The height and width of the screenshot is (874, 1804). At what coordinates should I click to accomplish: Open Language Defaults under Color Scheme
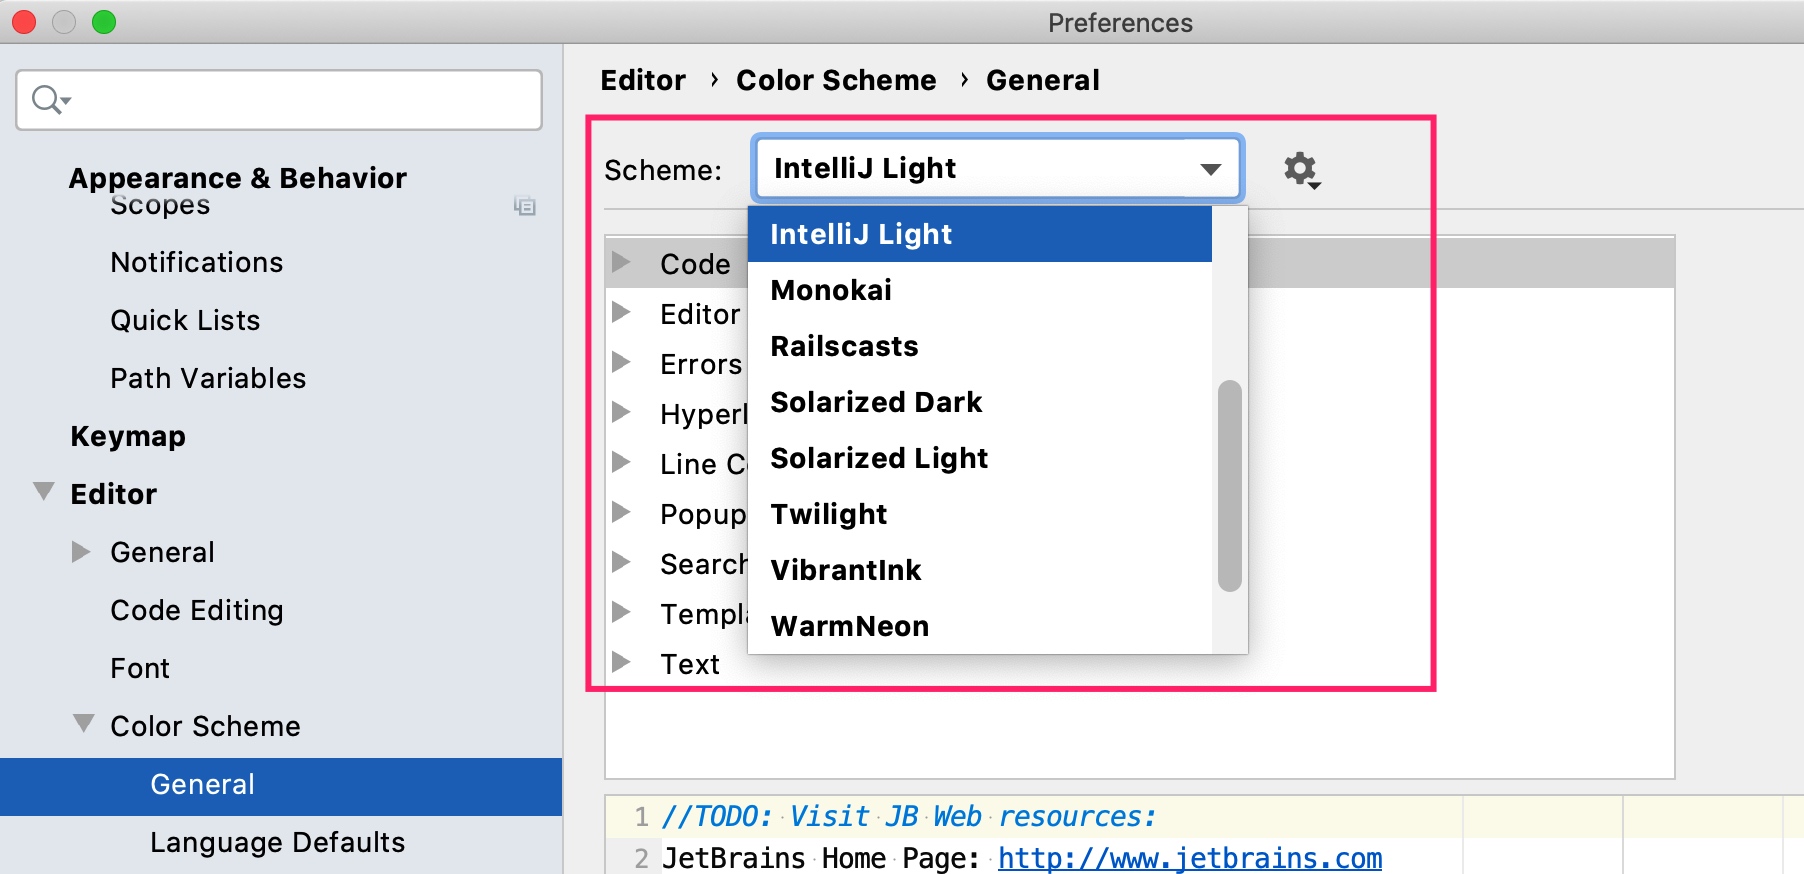pos(278,842)
